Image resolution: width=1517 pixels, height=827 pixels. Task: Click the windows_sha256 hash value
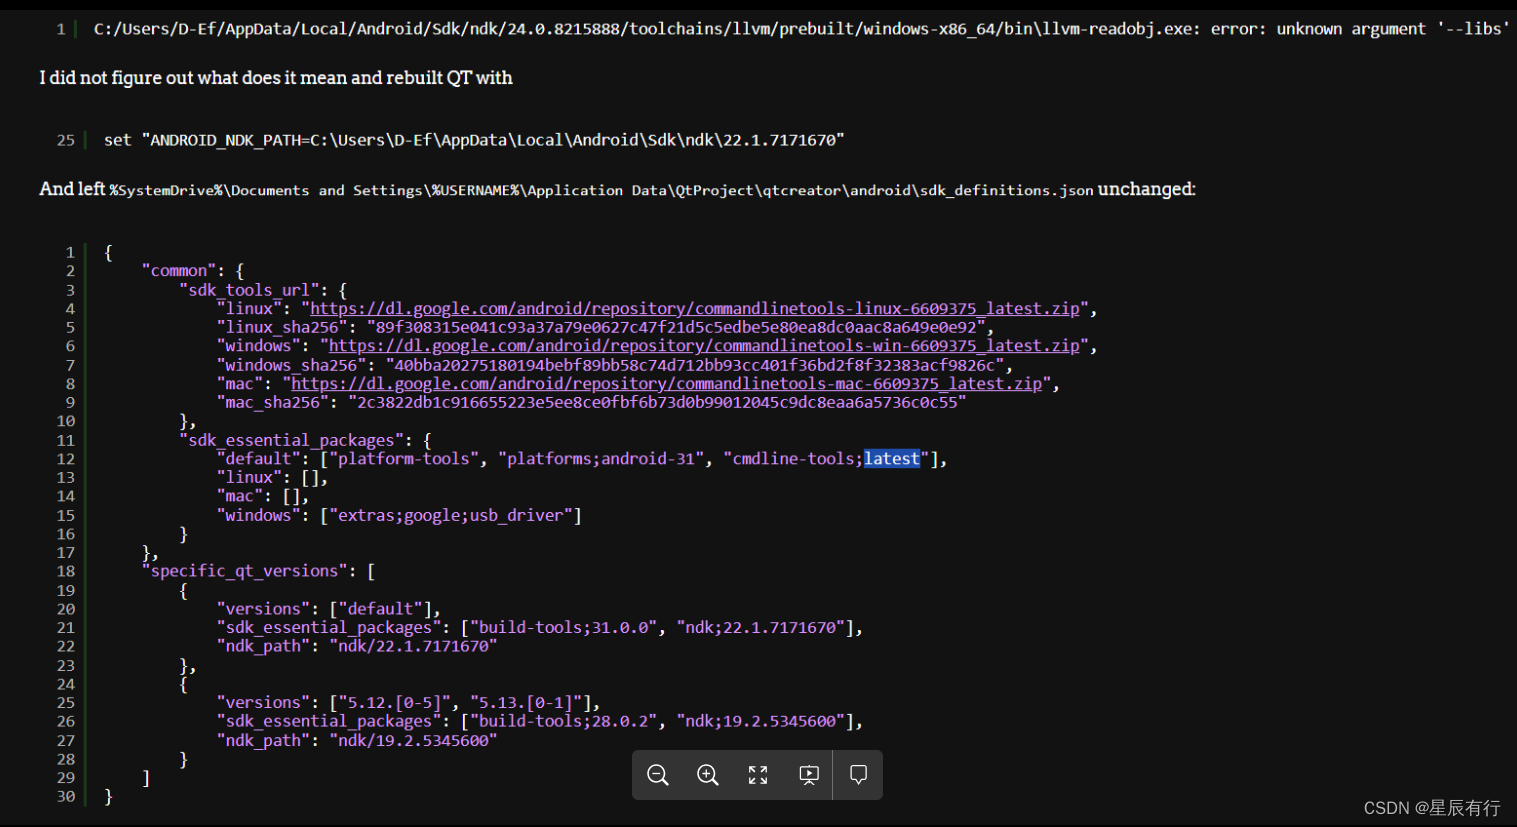pyautogui.click(x=694, y=365)
